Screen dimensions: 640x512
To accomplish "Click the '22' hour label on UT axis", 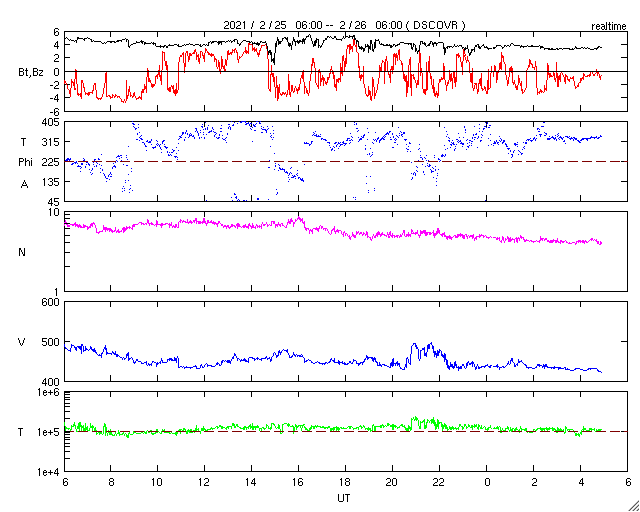I will pos(439,481).
